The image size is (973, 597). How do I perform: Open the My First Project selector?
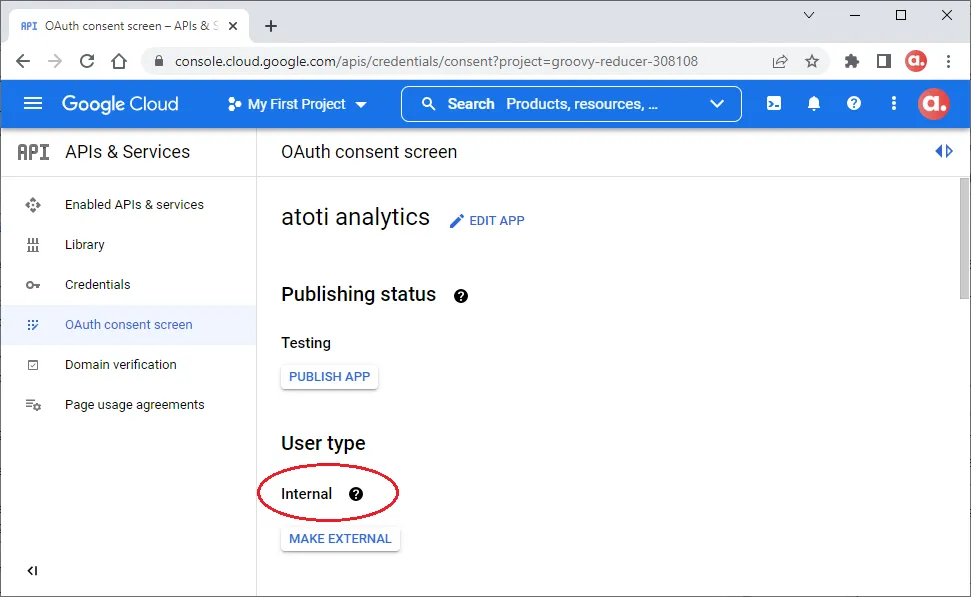[x=297, y=104]
